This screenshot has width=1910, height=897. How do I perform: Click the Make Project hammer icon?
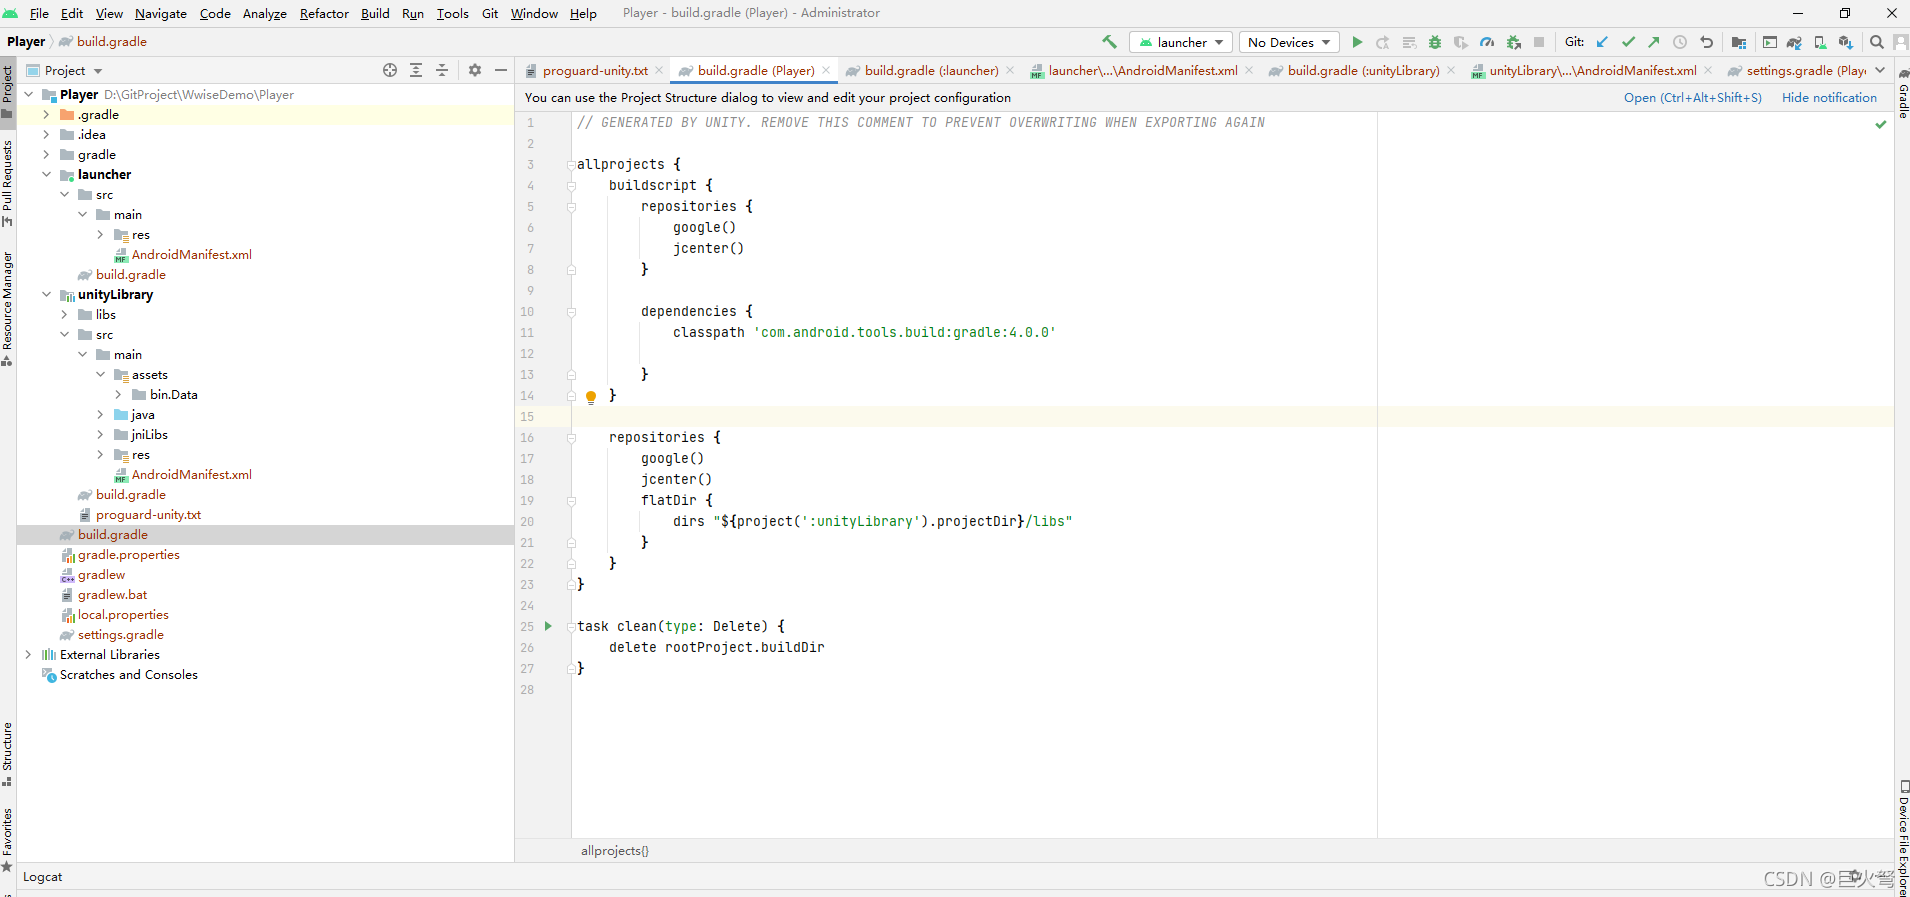click(x=1109, y=42)
